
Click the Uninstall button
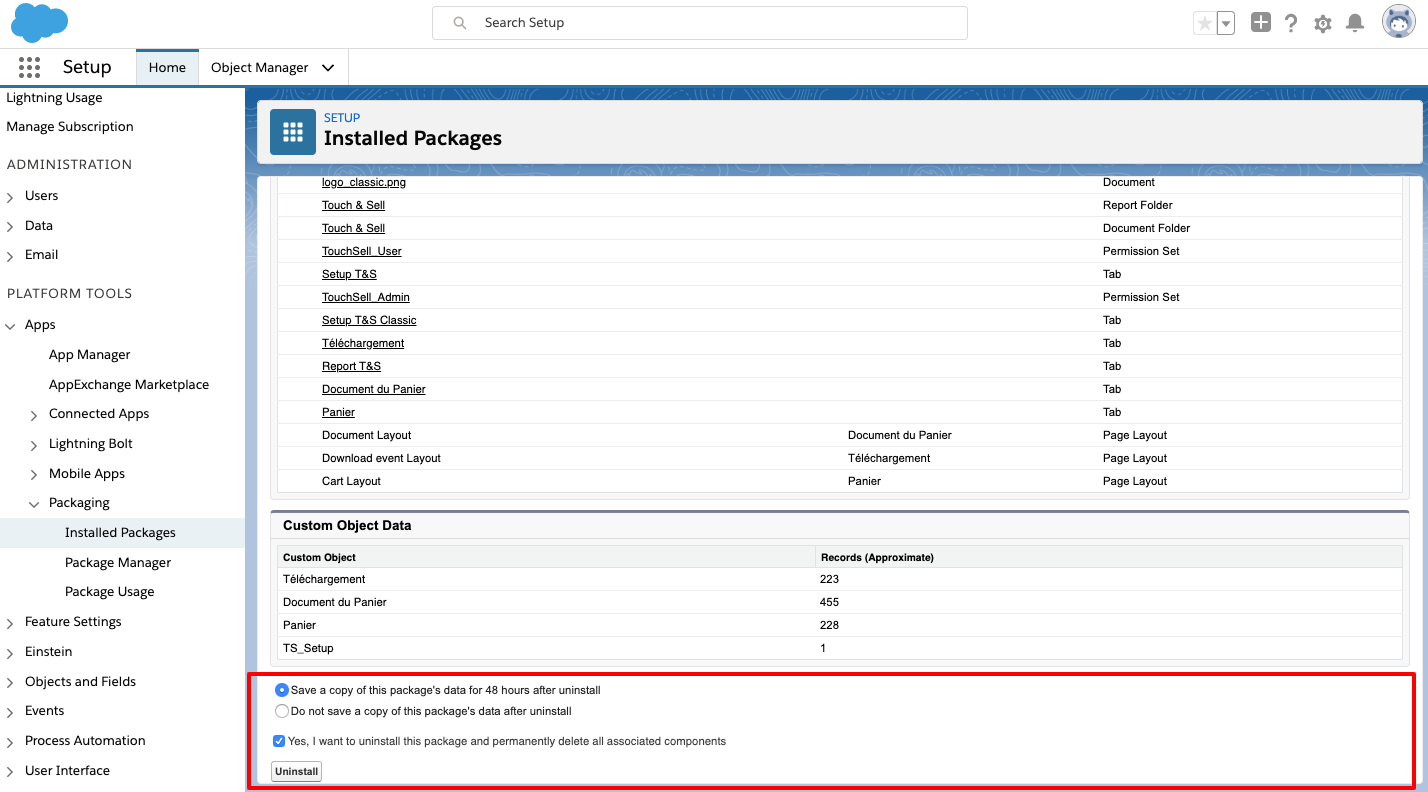pos(296,771)
